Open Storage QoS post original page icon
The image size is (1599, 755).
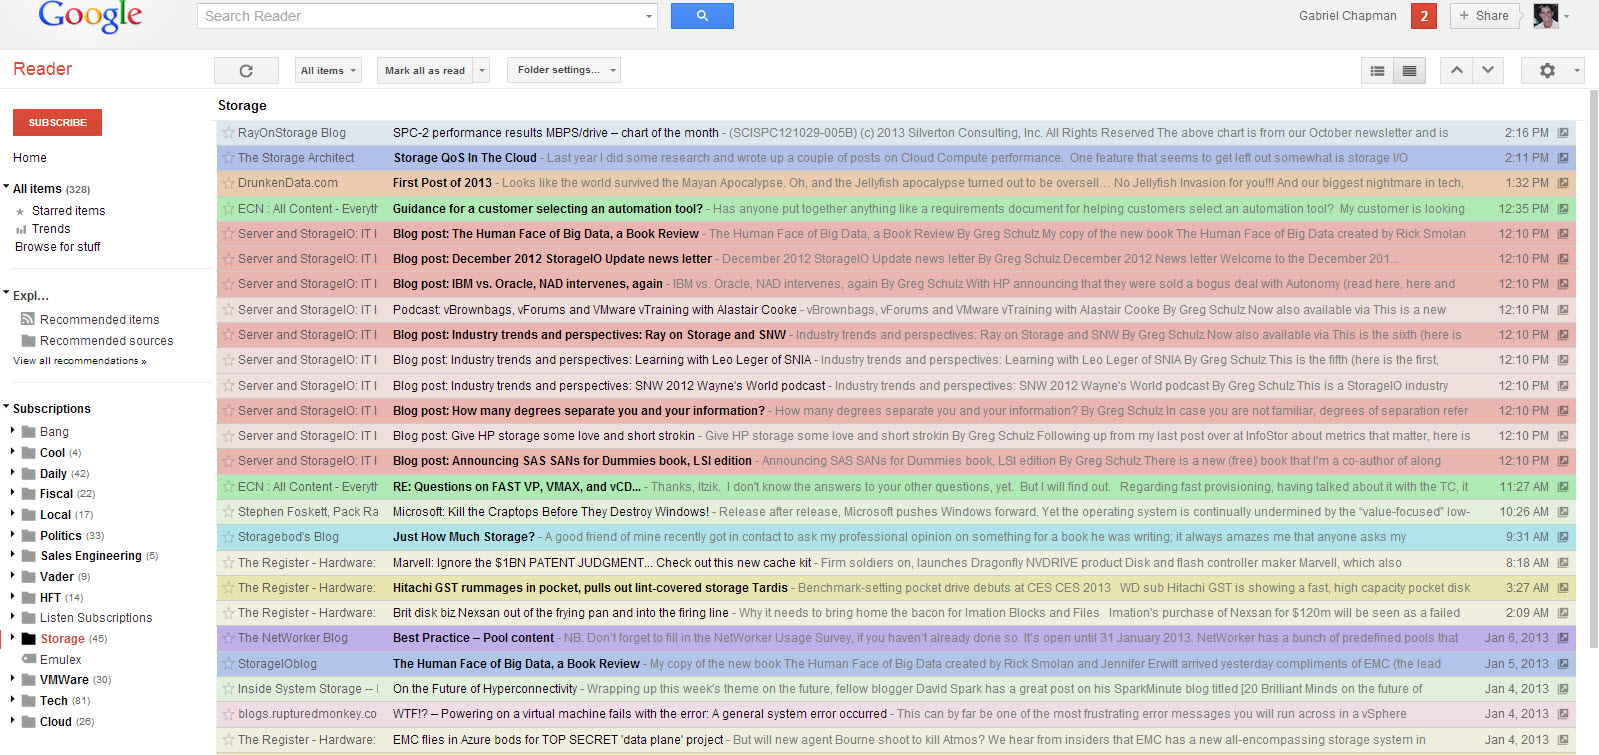pyautogui.click(x=1563, y=158)
